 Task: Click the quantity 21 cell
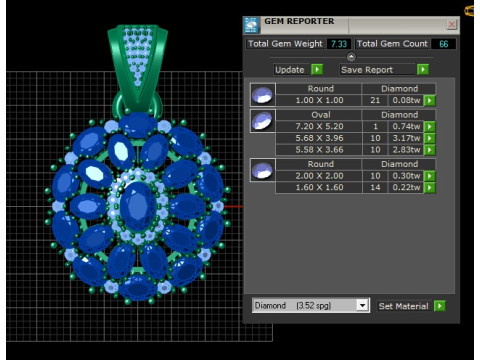click(x=375, y=100)
